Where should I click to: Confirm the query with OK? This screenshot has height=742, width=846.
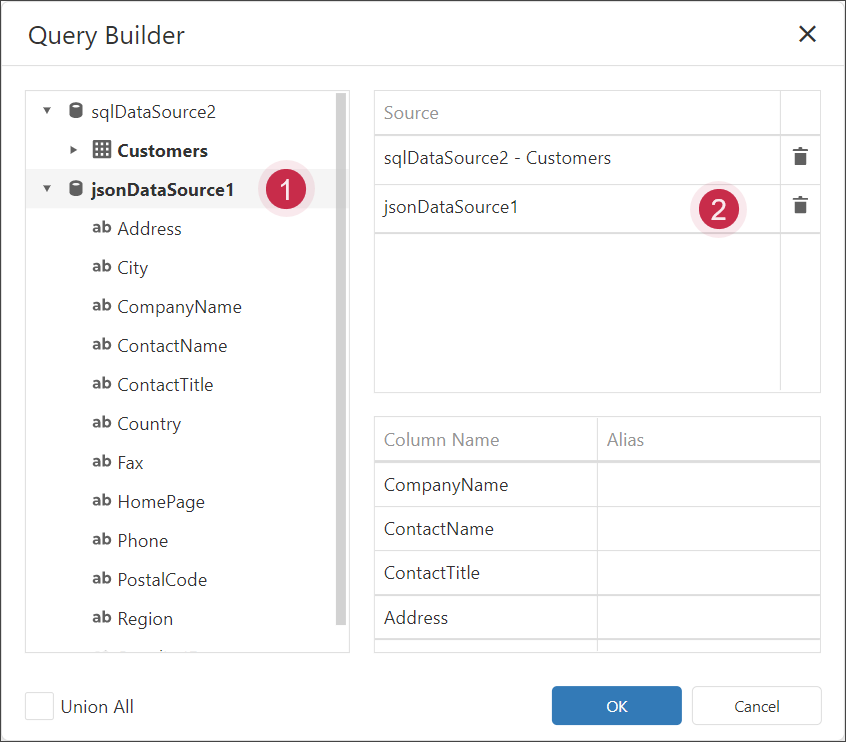coord(616,706)
